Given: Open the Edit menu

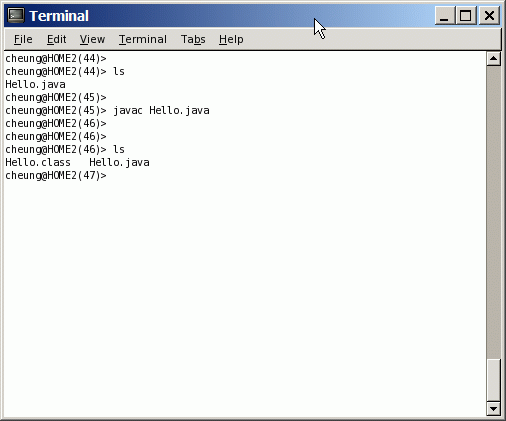Looking at the screenshot, I should pos(56,39).
